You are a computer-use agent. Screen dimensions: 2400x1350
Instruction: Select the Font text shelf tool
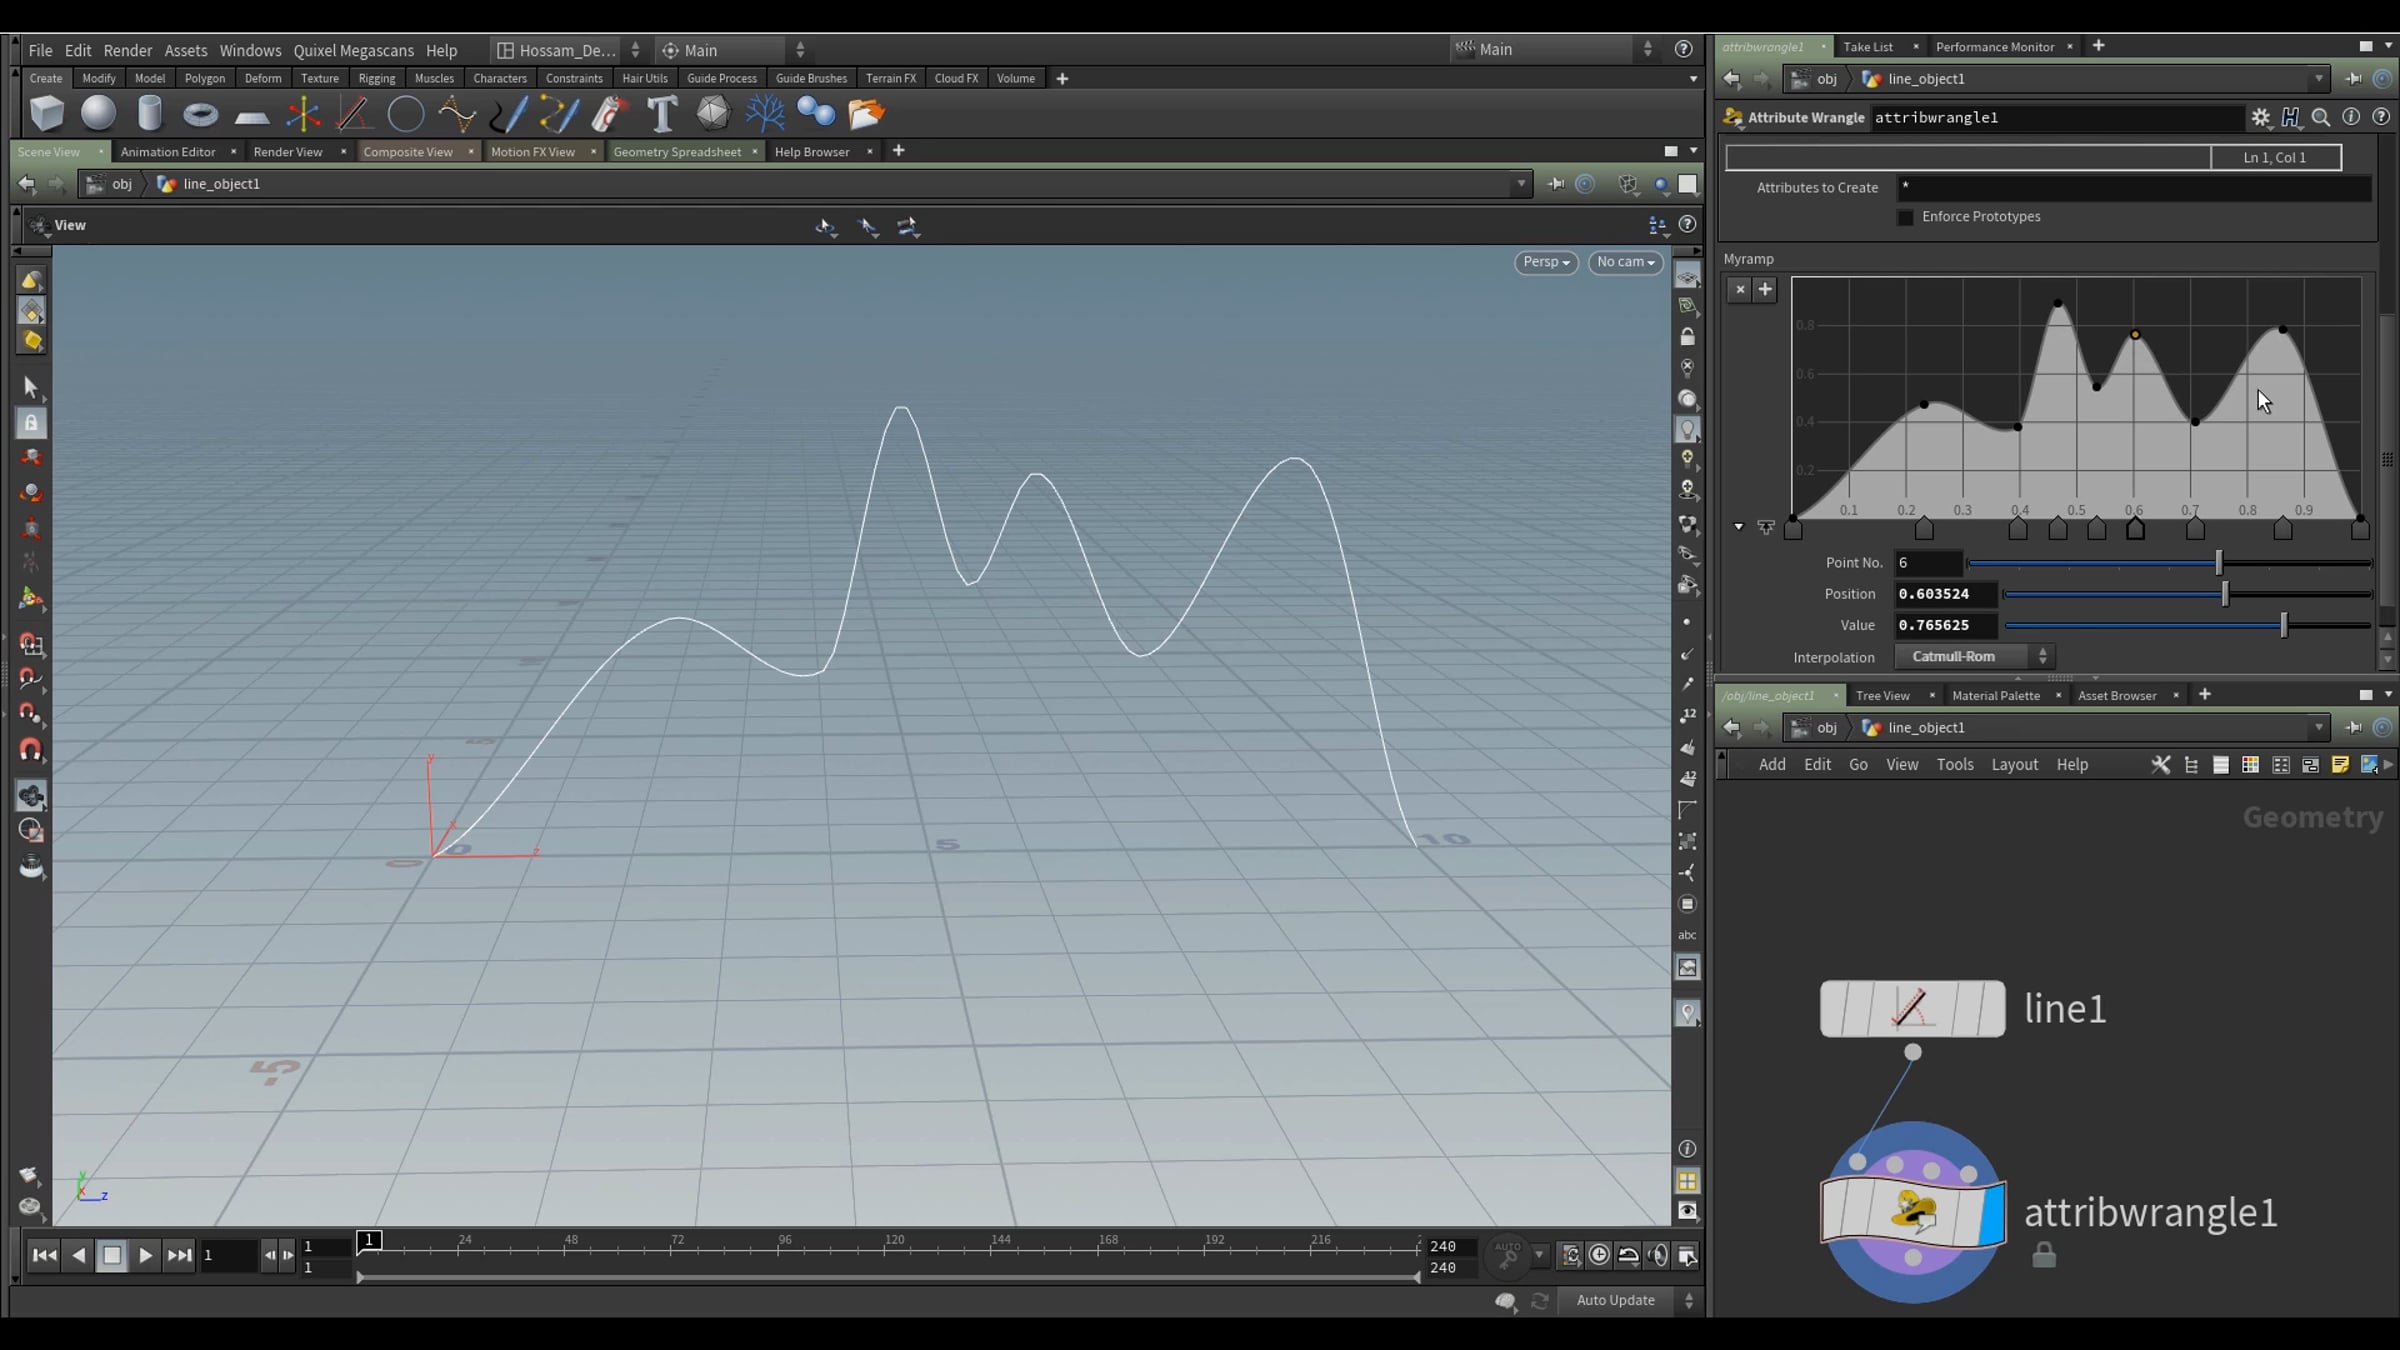(x=661, y=114)
